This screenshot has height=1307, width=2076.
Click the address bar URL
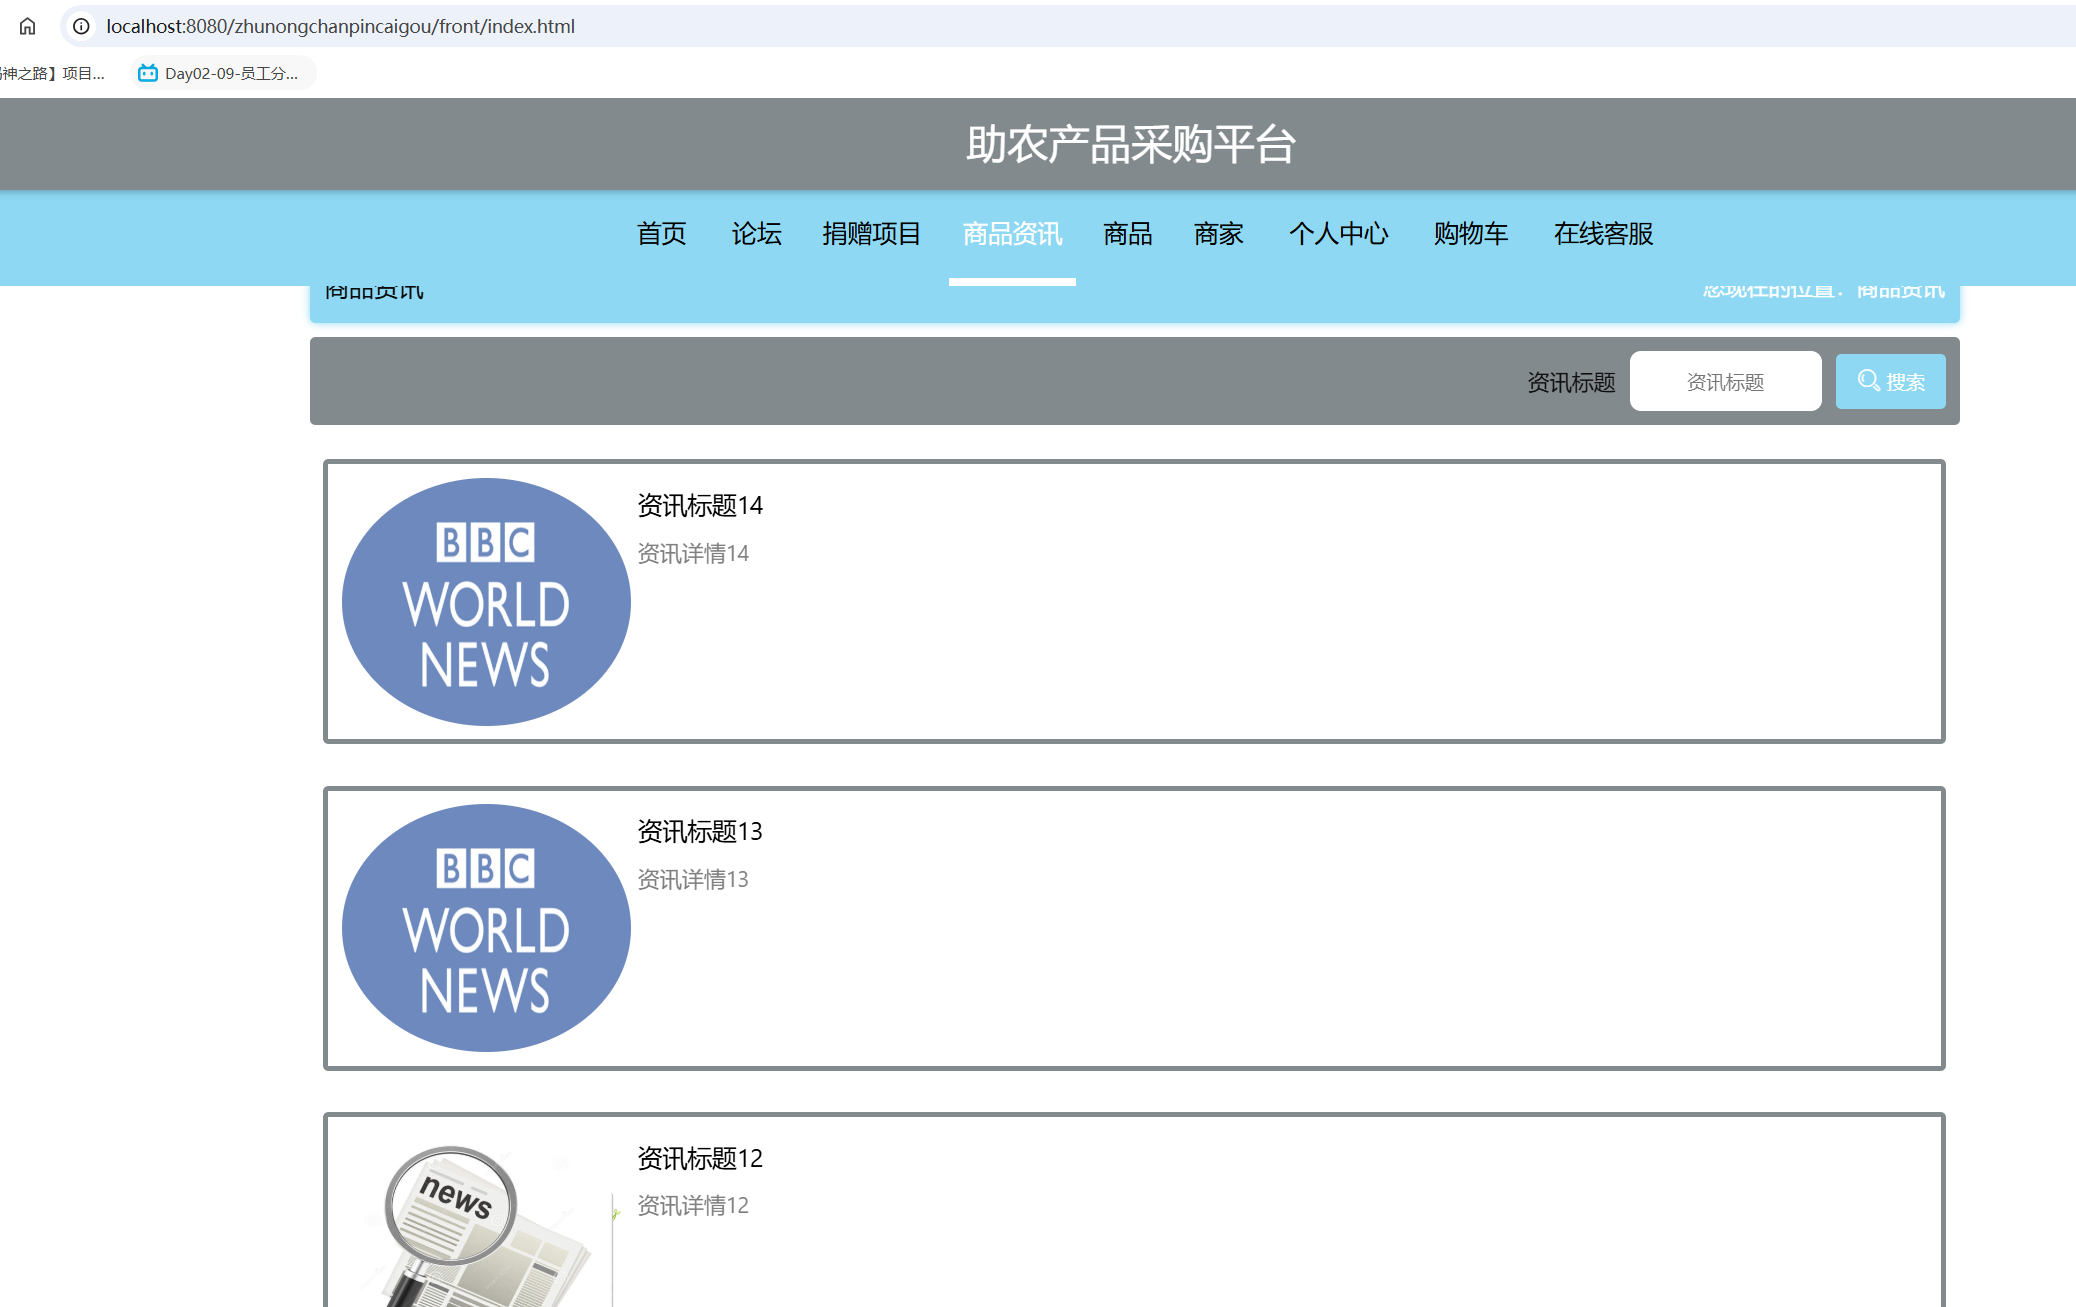(340, 26)
